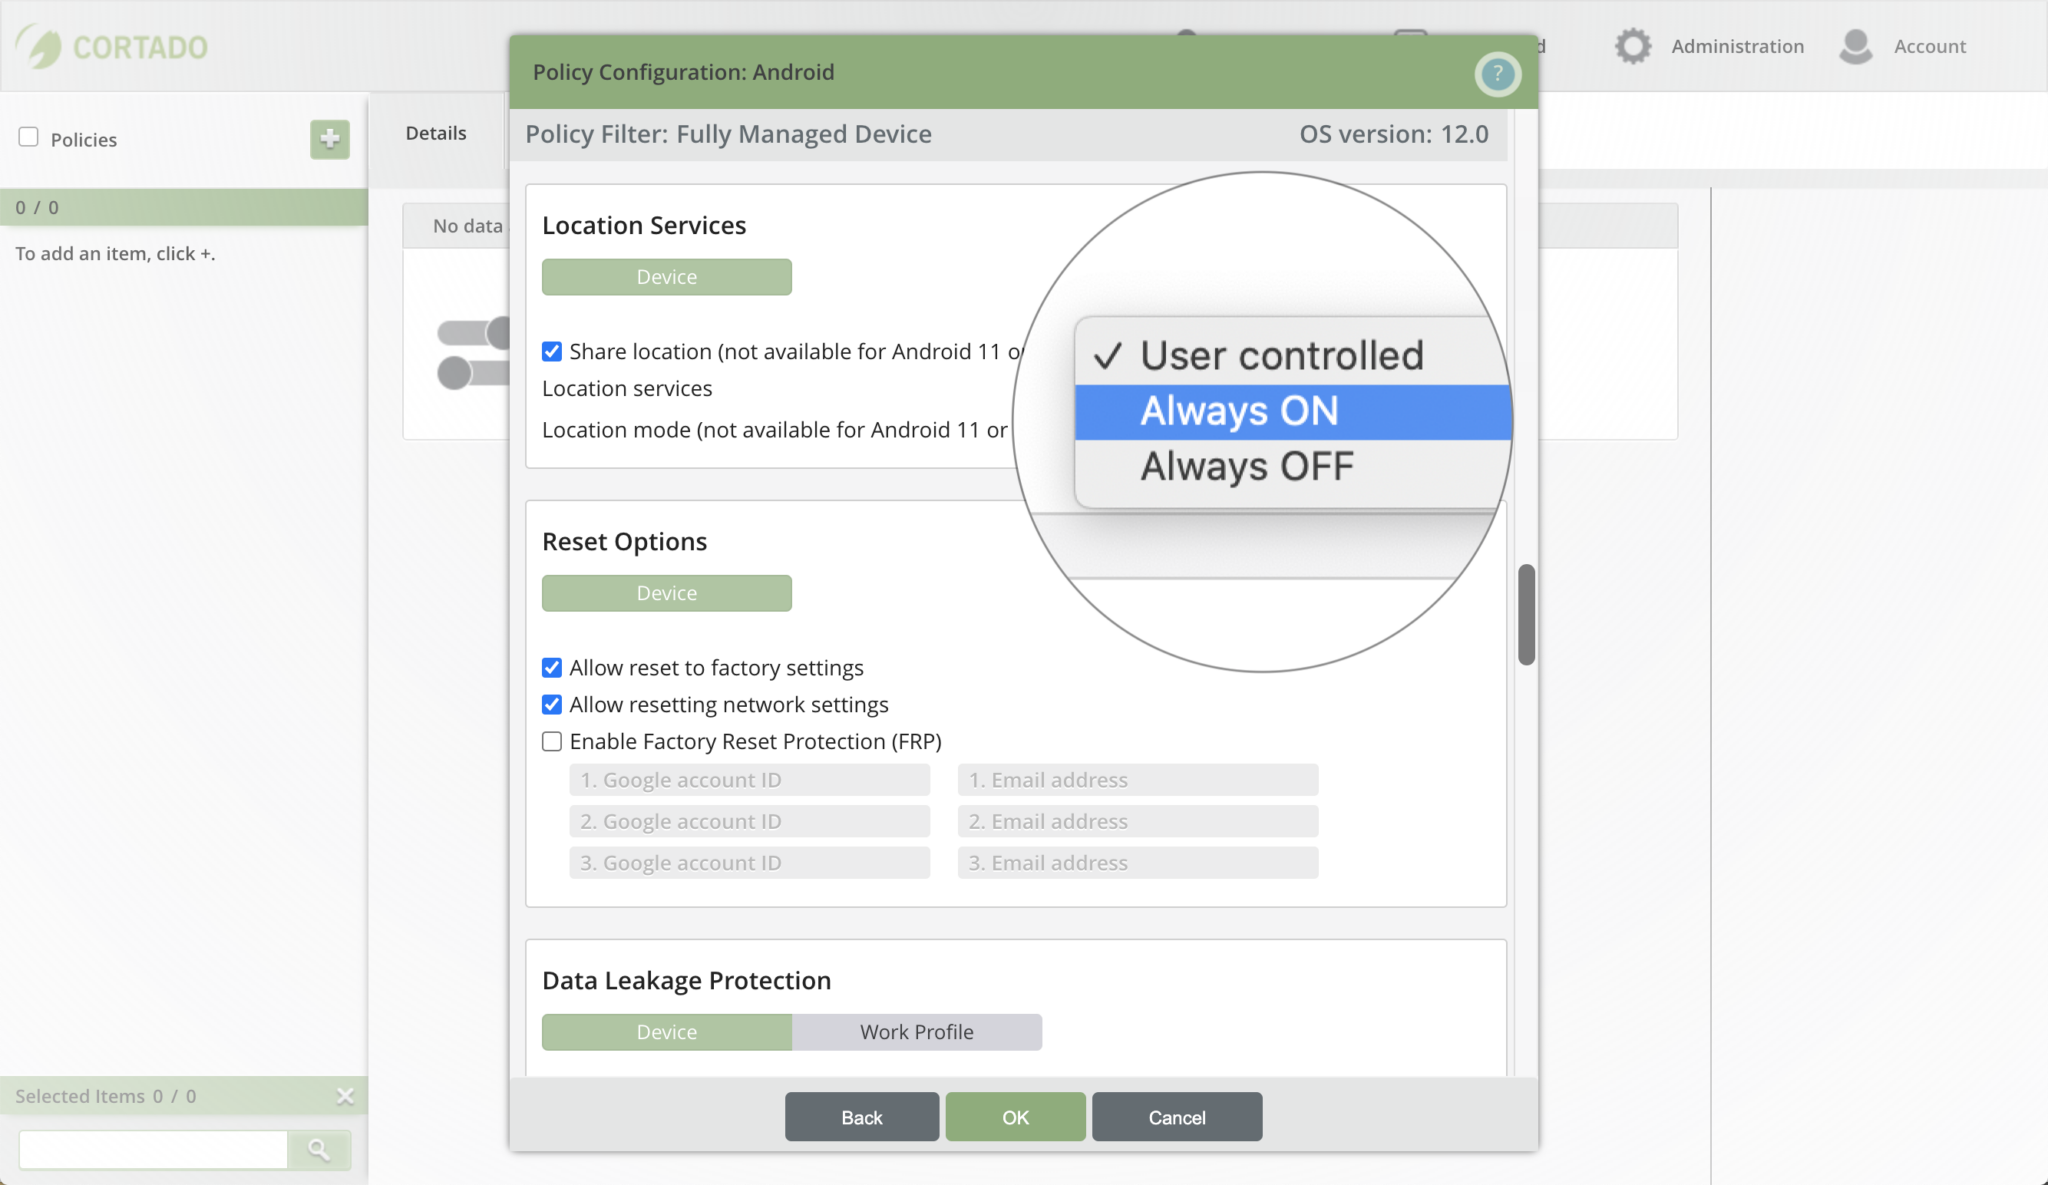Confirm policy with the OK button
The height and width of the screenshot is (1185, 2048).
tap(1014, 1117)
